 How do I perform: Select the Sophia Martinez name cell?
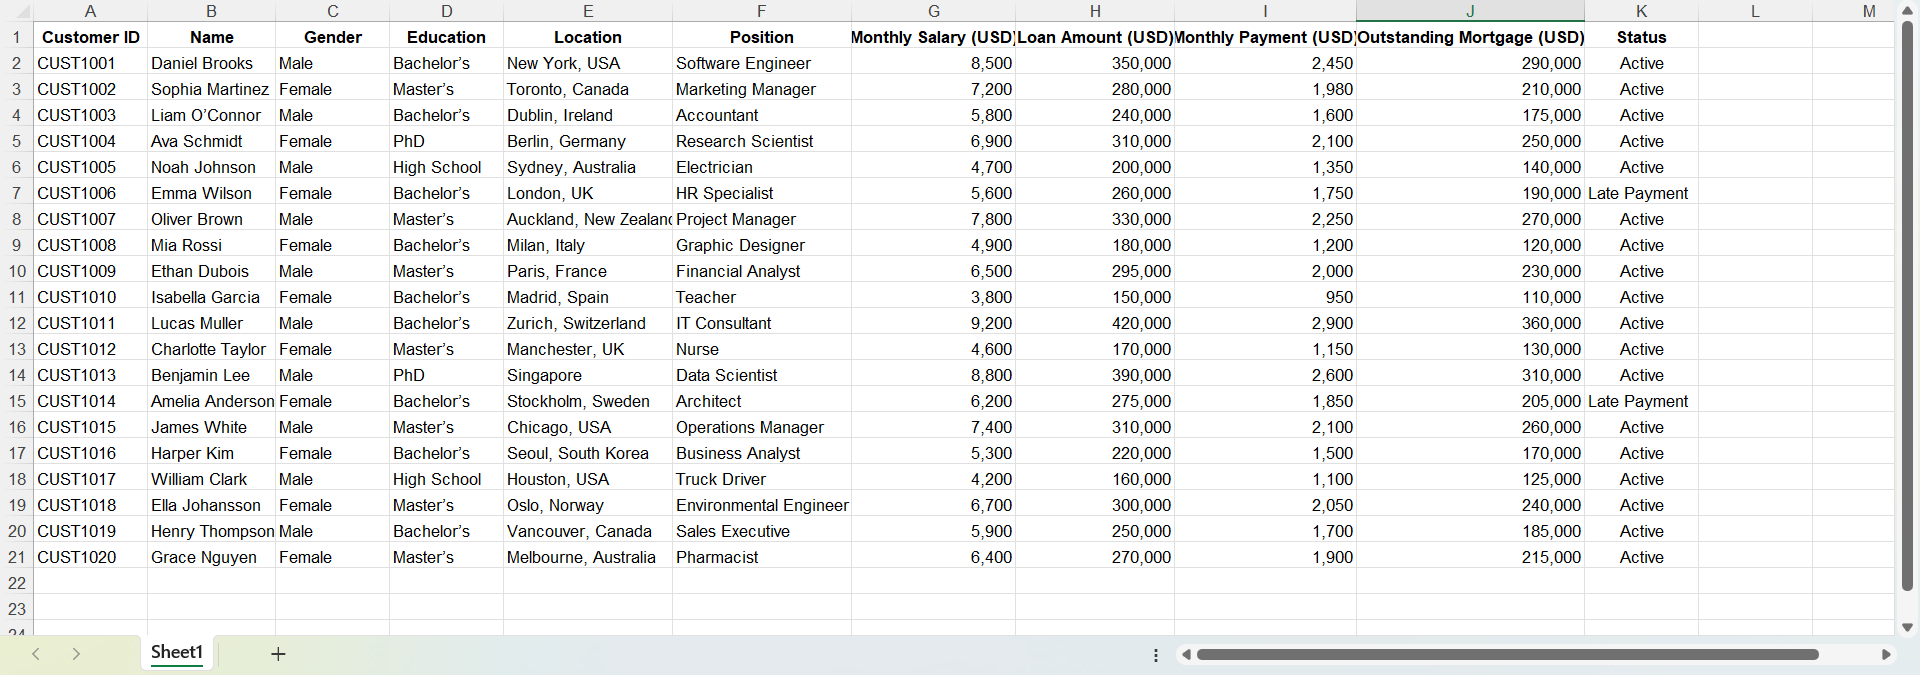click(211, 89)
